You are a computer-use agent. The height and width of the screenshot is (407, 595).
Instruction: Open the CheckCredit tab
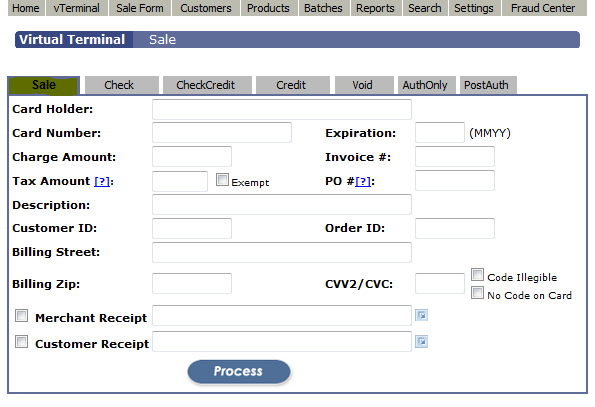[x=207, y=85]
